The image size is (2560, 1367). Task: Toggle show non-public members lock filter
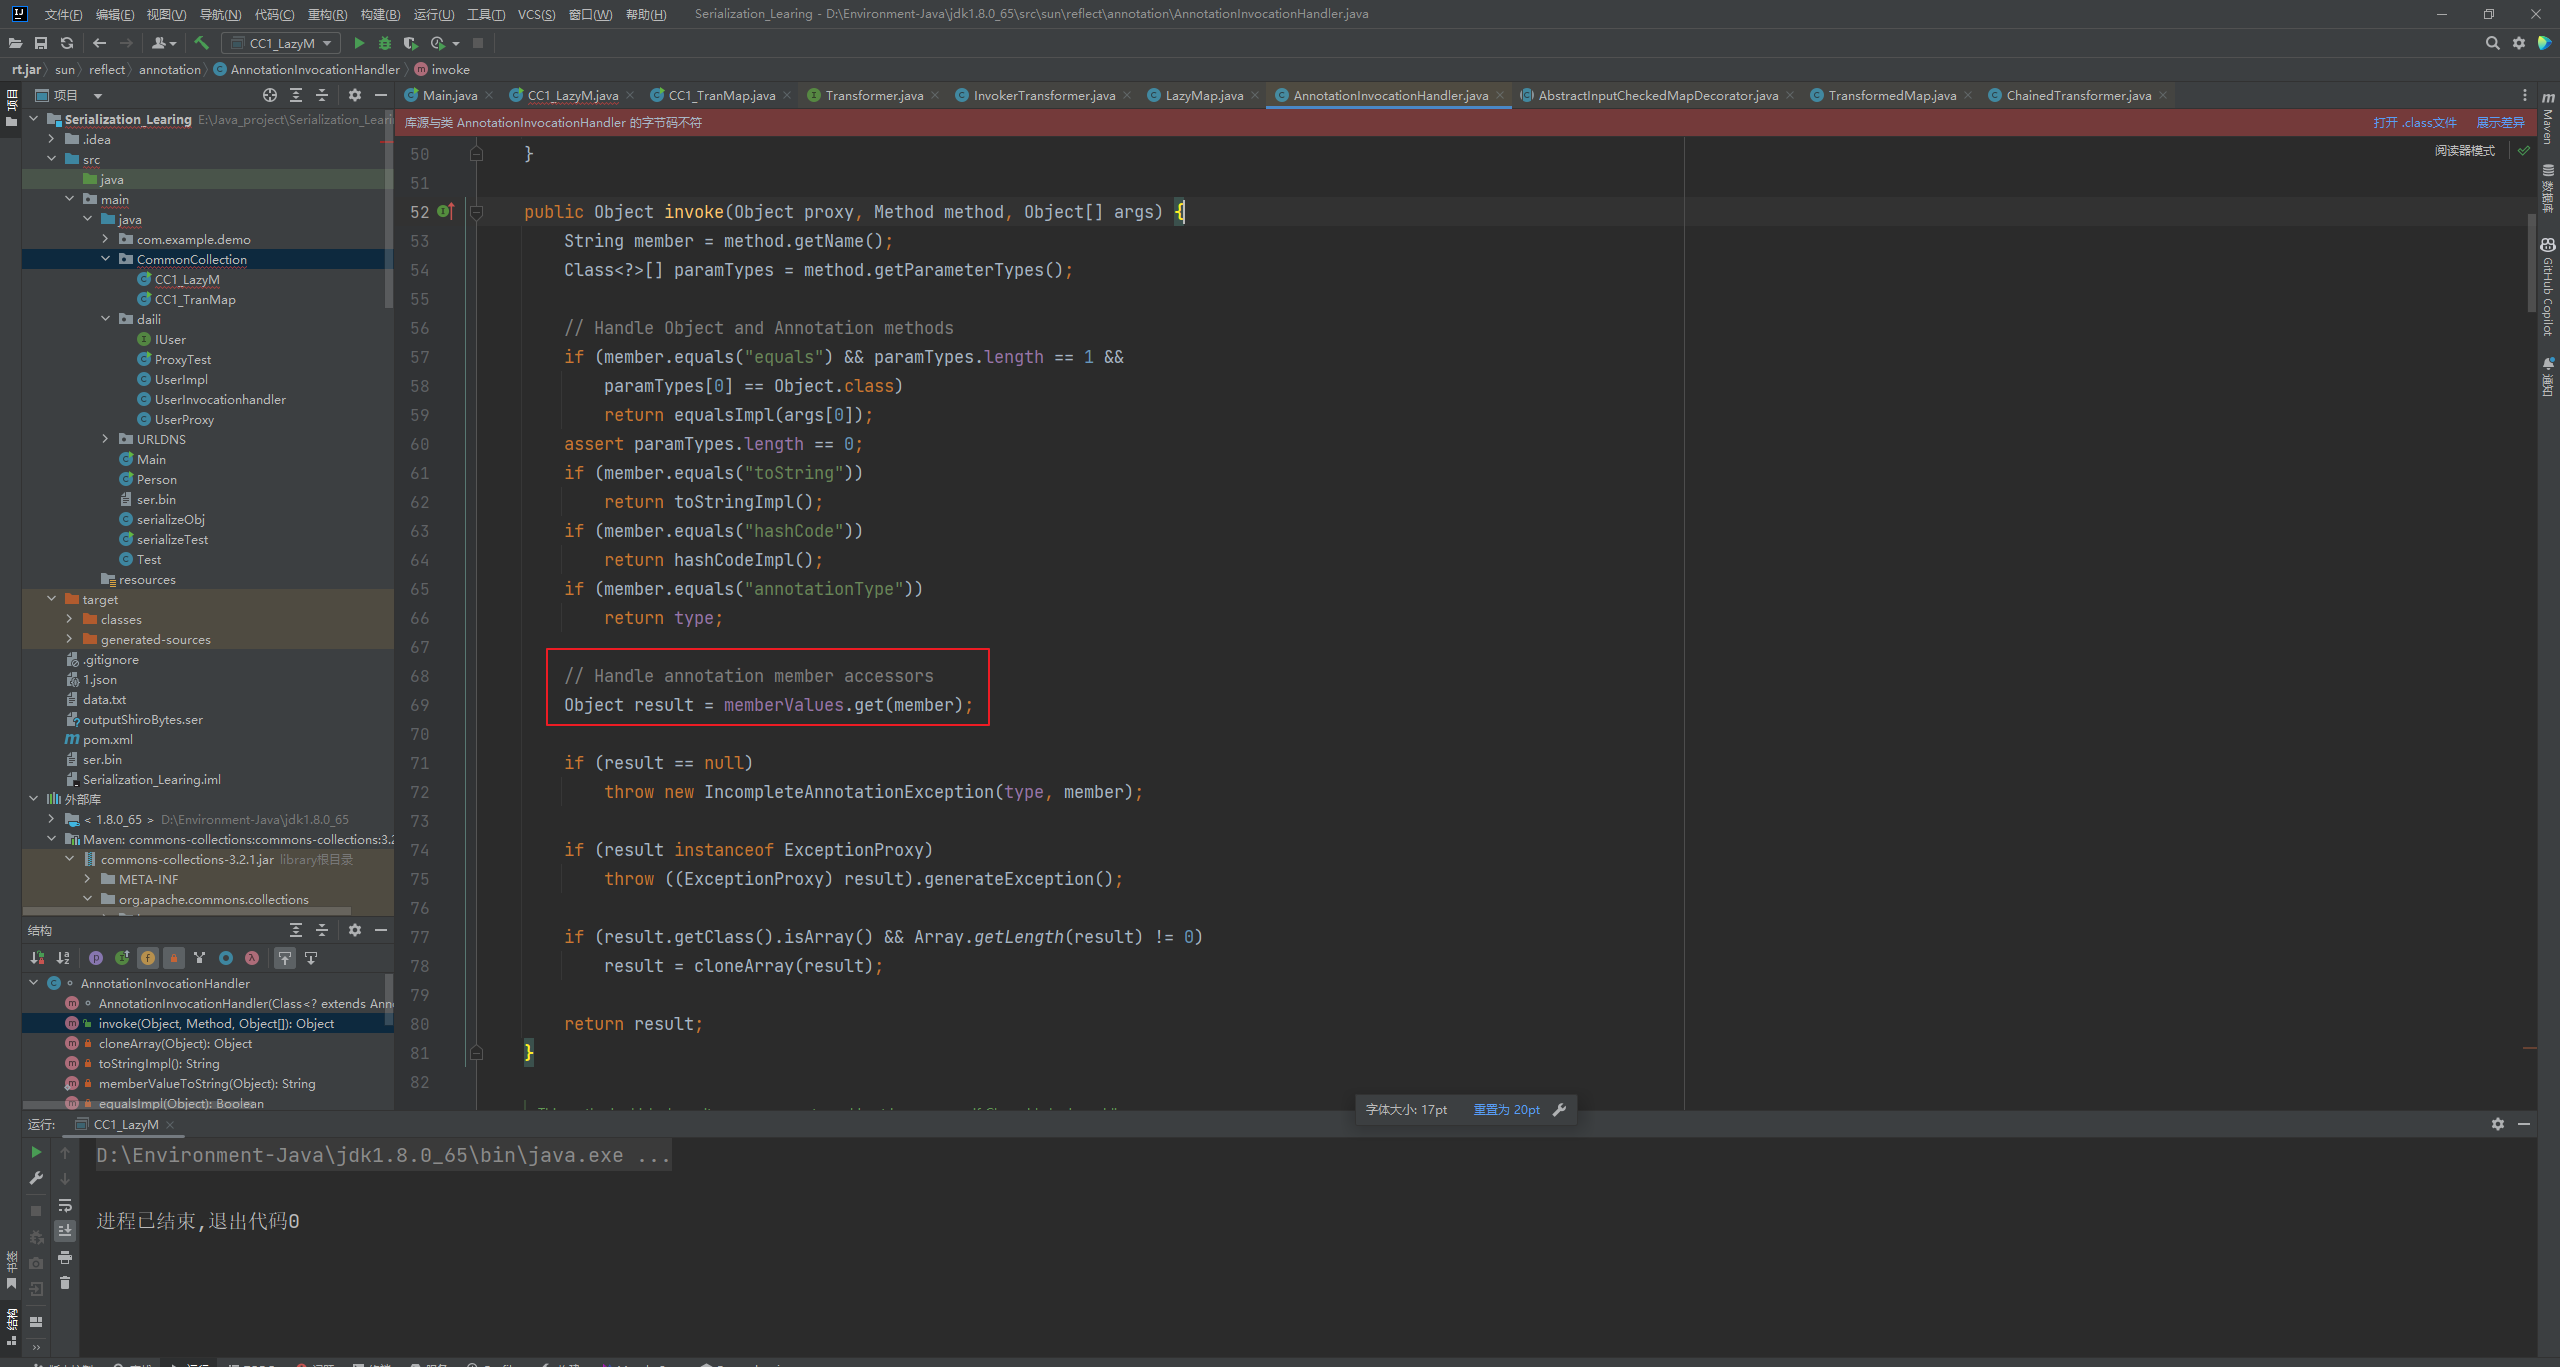tap(174, 958)
